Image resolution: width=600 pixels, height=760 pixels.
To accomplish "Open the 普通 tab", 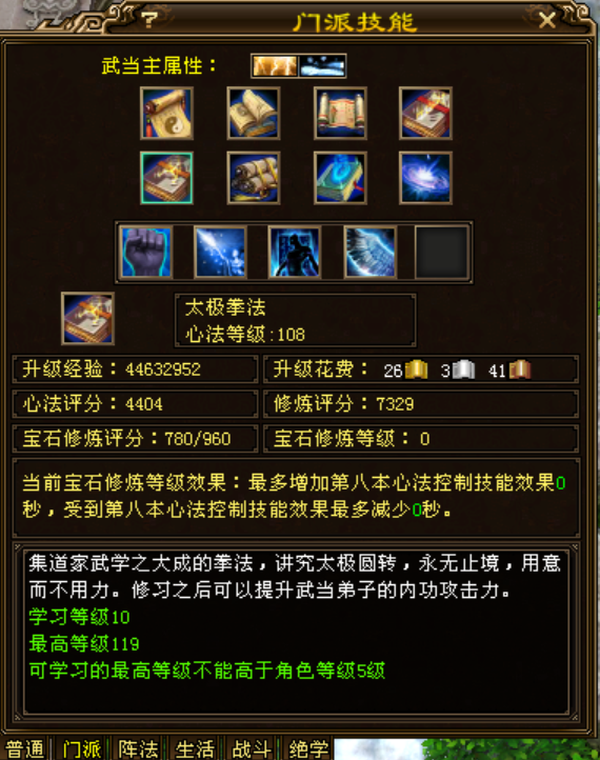I will click(25, 749).
